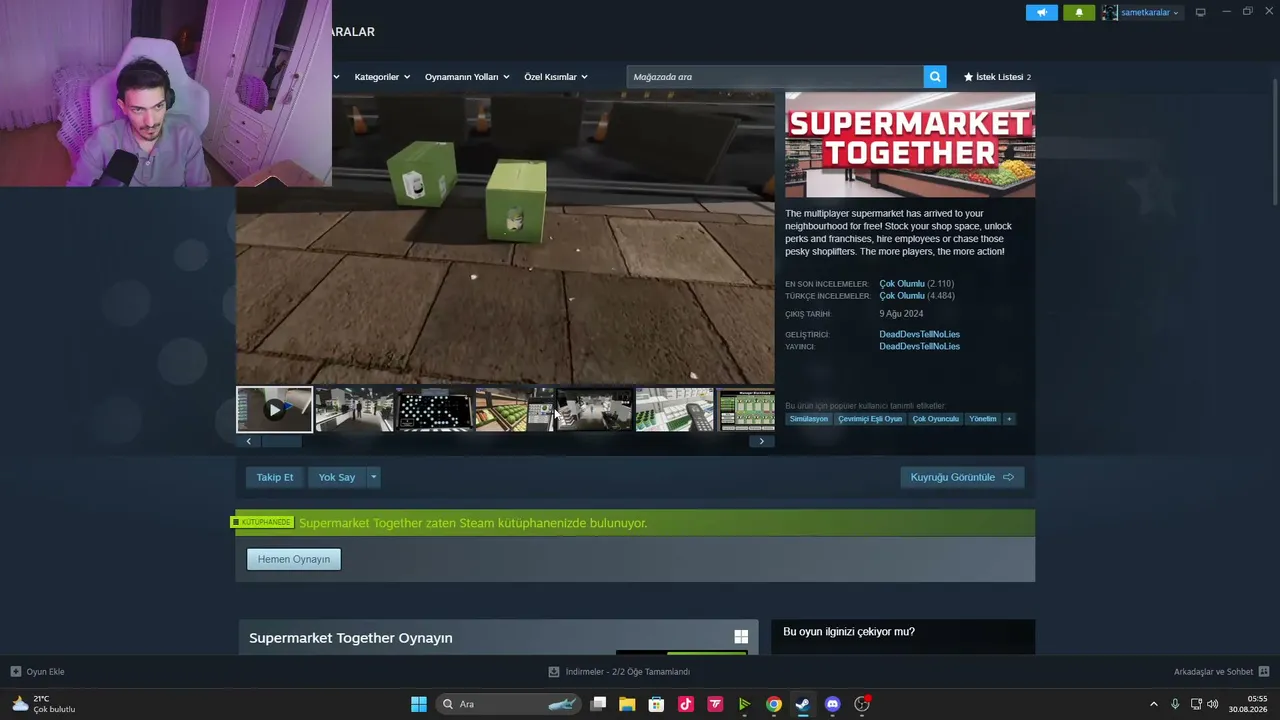Open the sametkaralar account dropdown
The height and width of the screenshot is (720, 1280).
point(1150,13)
